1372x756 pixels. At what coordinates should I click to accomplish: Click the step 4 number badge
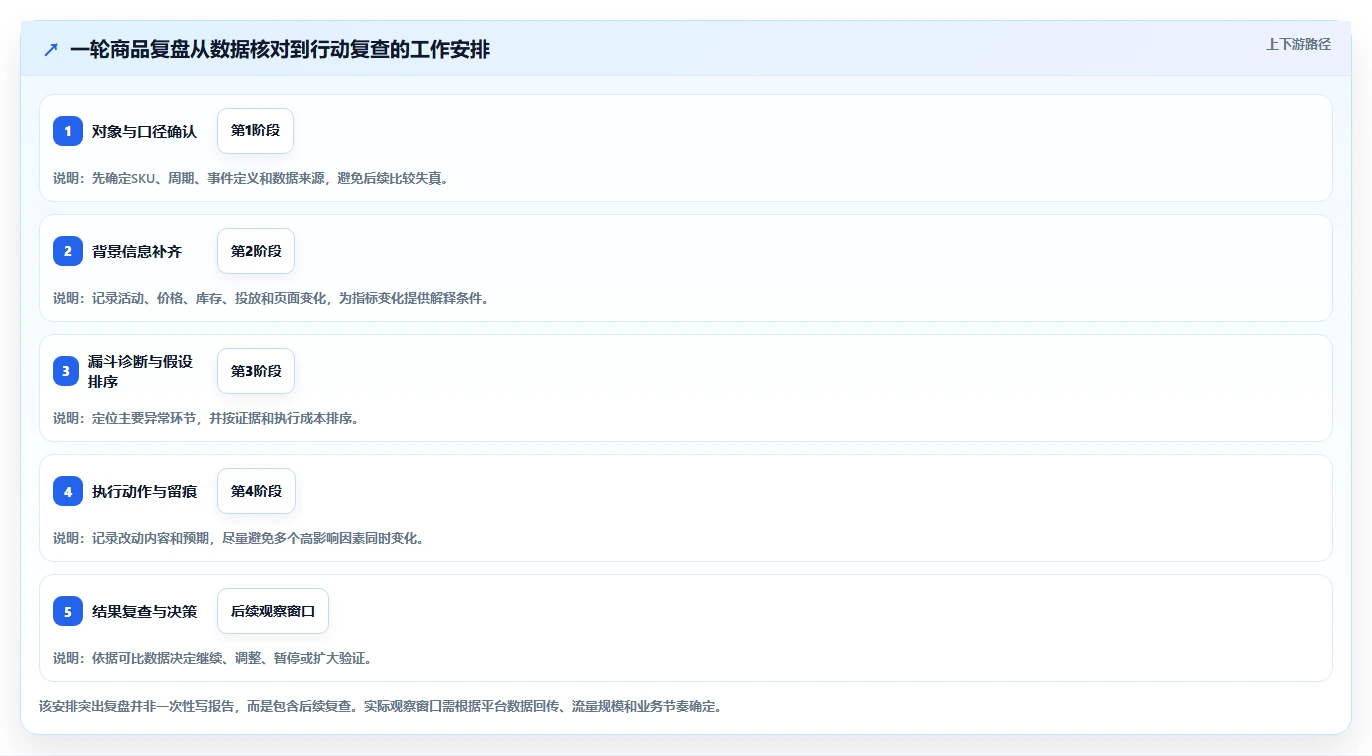68,491
